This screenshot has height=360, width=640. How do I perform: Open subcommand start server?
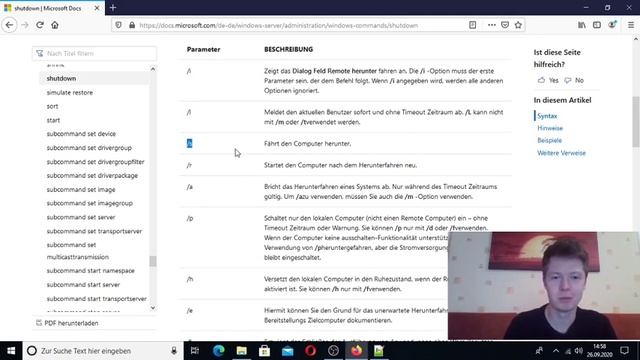coord(83,284)
